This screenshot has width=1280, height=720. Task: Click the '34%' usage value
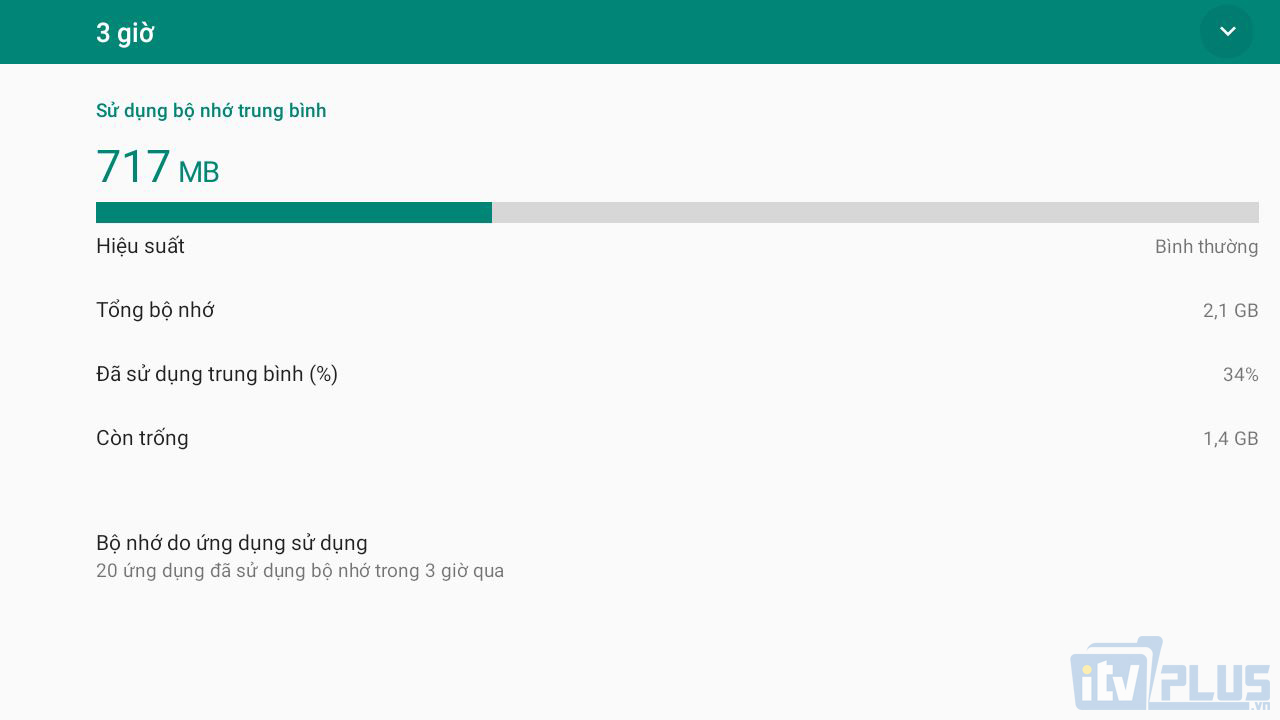point(1240,375)
